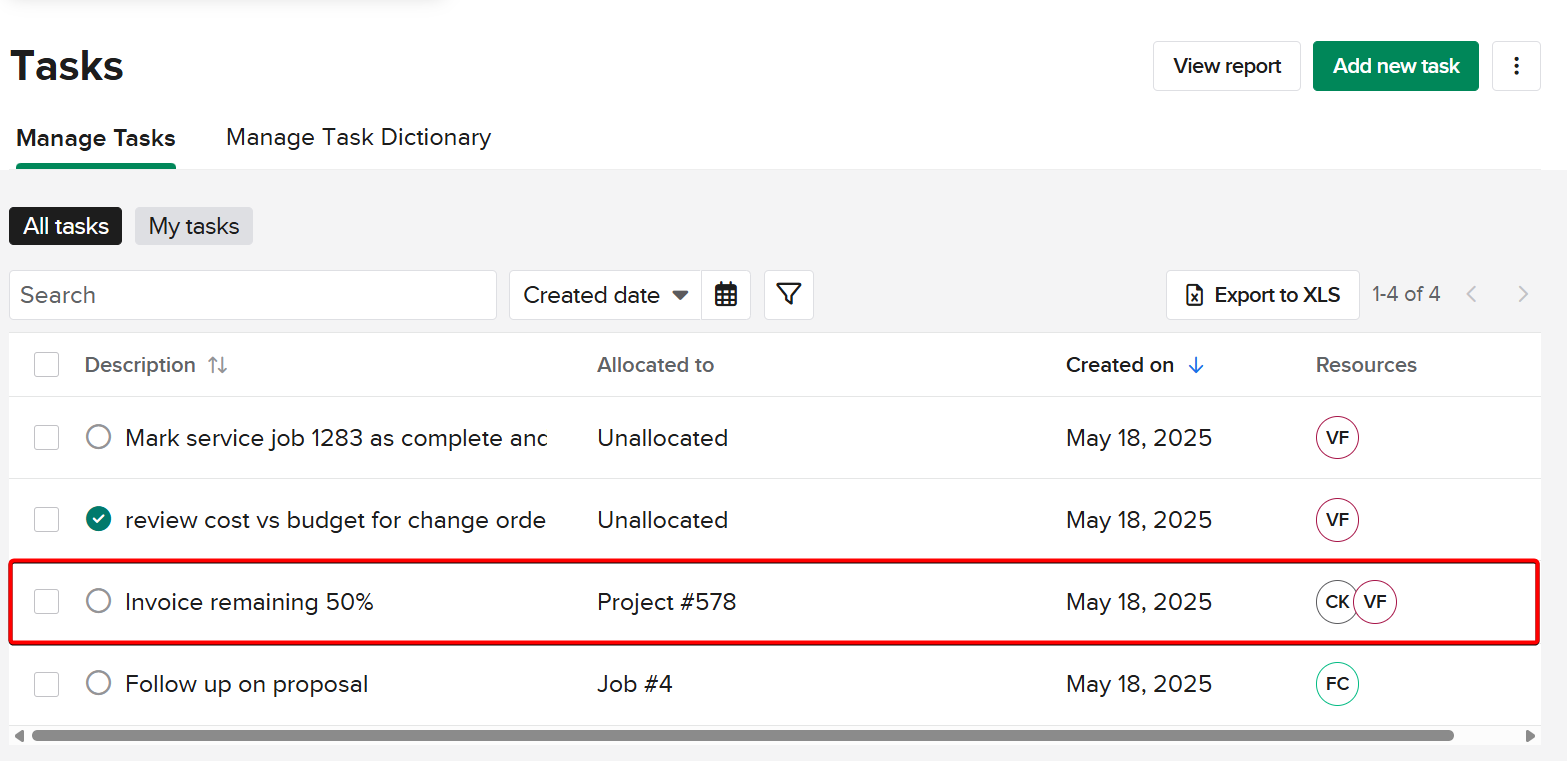Click the FC resource avatar
Image resolution: width=1567 pixels, height=761 pixels.
click(1337, 684)
